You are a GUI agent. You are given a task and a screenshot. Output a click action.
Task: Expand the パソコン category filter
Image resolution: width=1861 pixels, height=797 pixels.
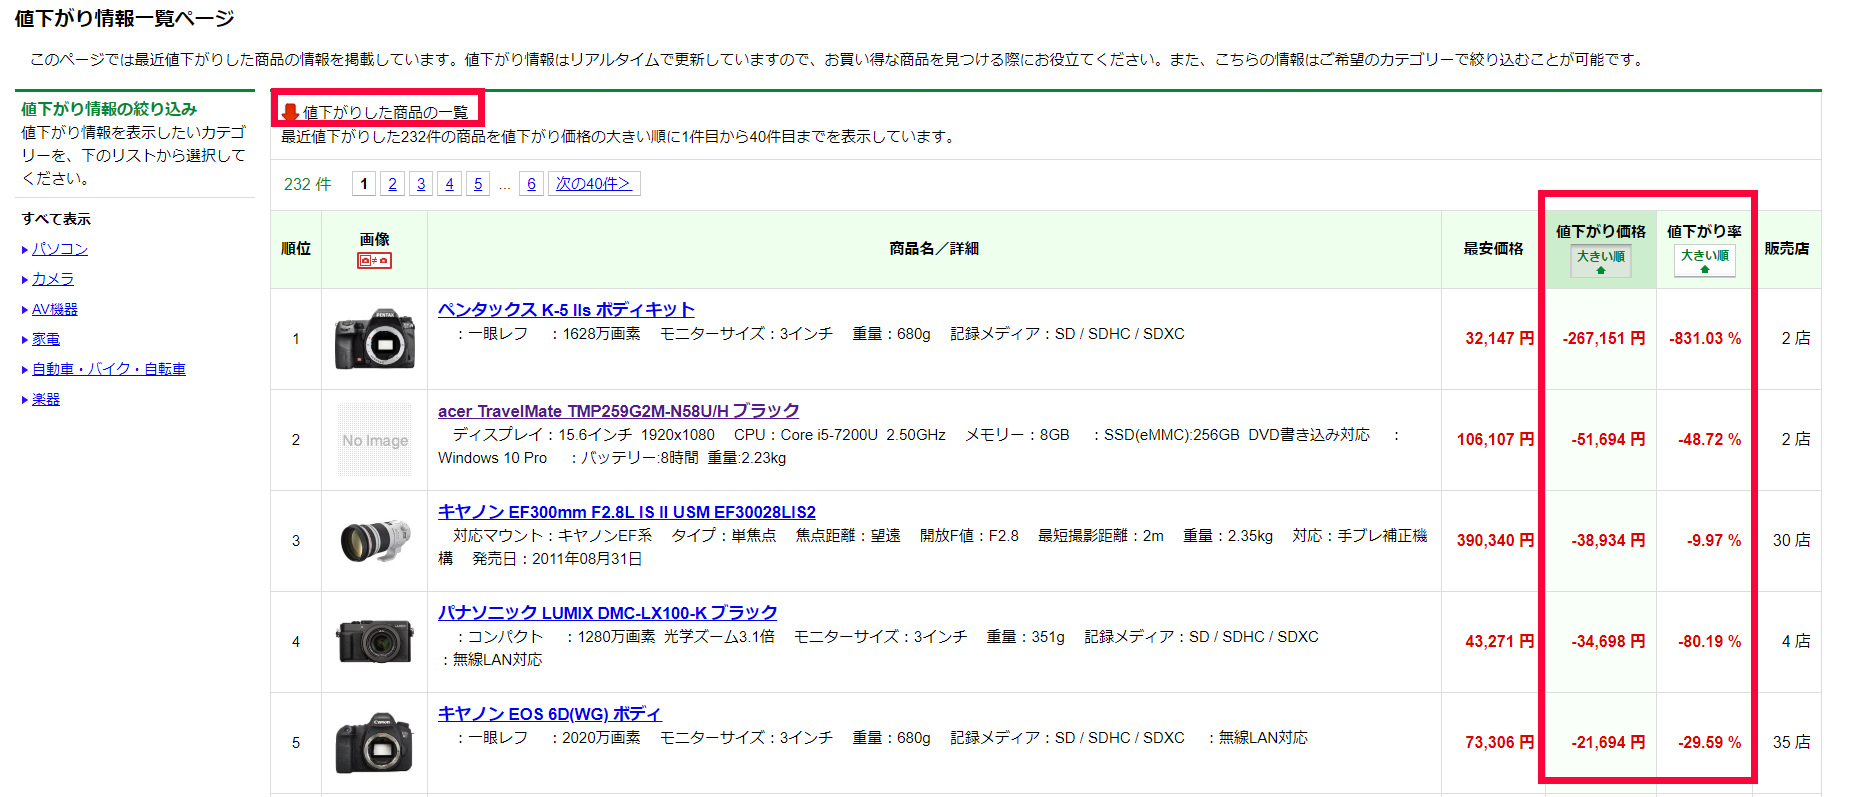click(x=60, y=249)
